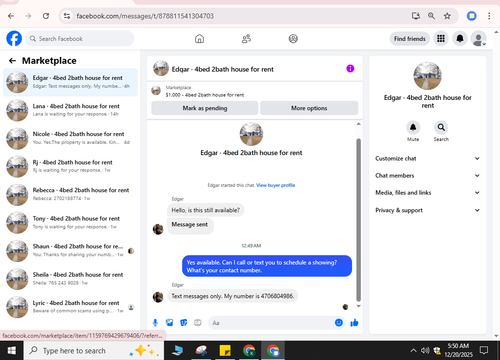Open View buyer profile link

pyautogui.click(x=275, y=185)
